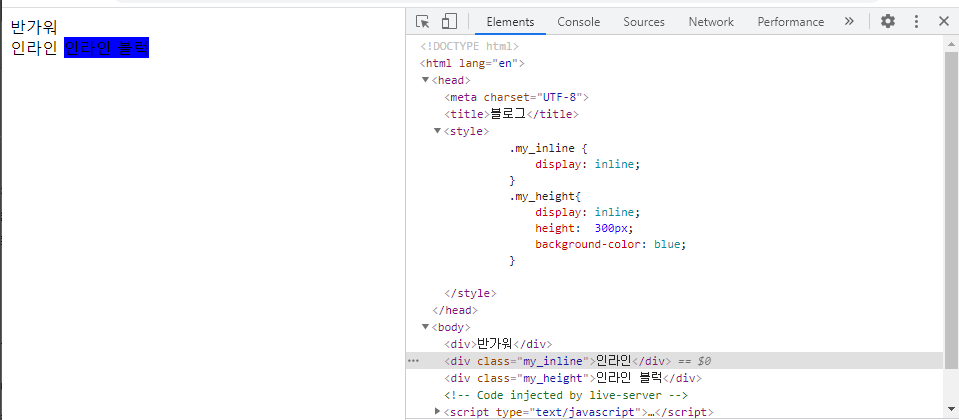
Task: Close the DevTools panel
Action: pos(944,21)
